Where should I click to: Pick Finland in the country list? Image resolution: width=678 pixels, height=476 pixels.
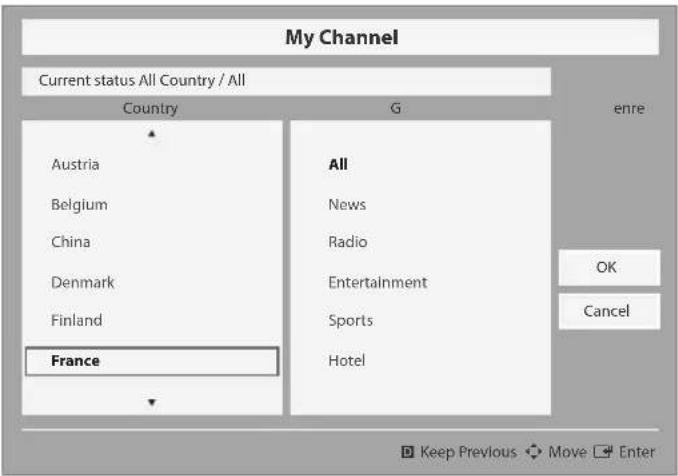pyautogui.click(x=77, y=321)
